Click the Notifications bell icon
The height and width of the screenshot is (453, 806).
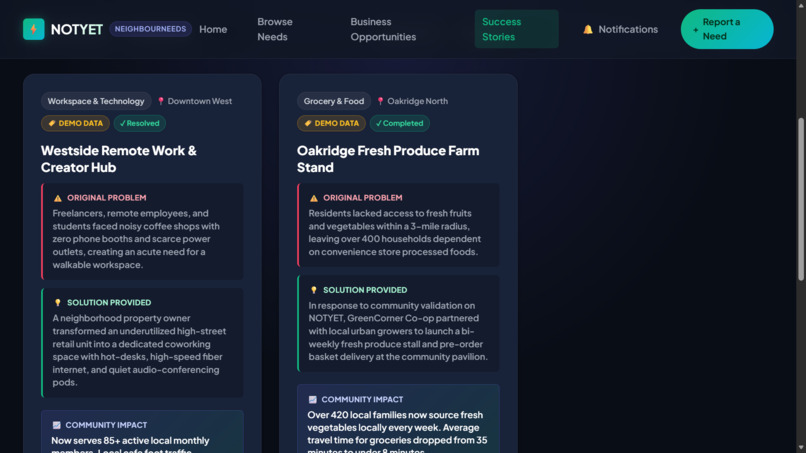(588, 29)
